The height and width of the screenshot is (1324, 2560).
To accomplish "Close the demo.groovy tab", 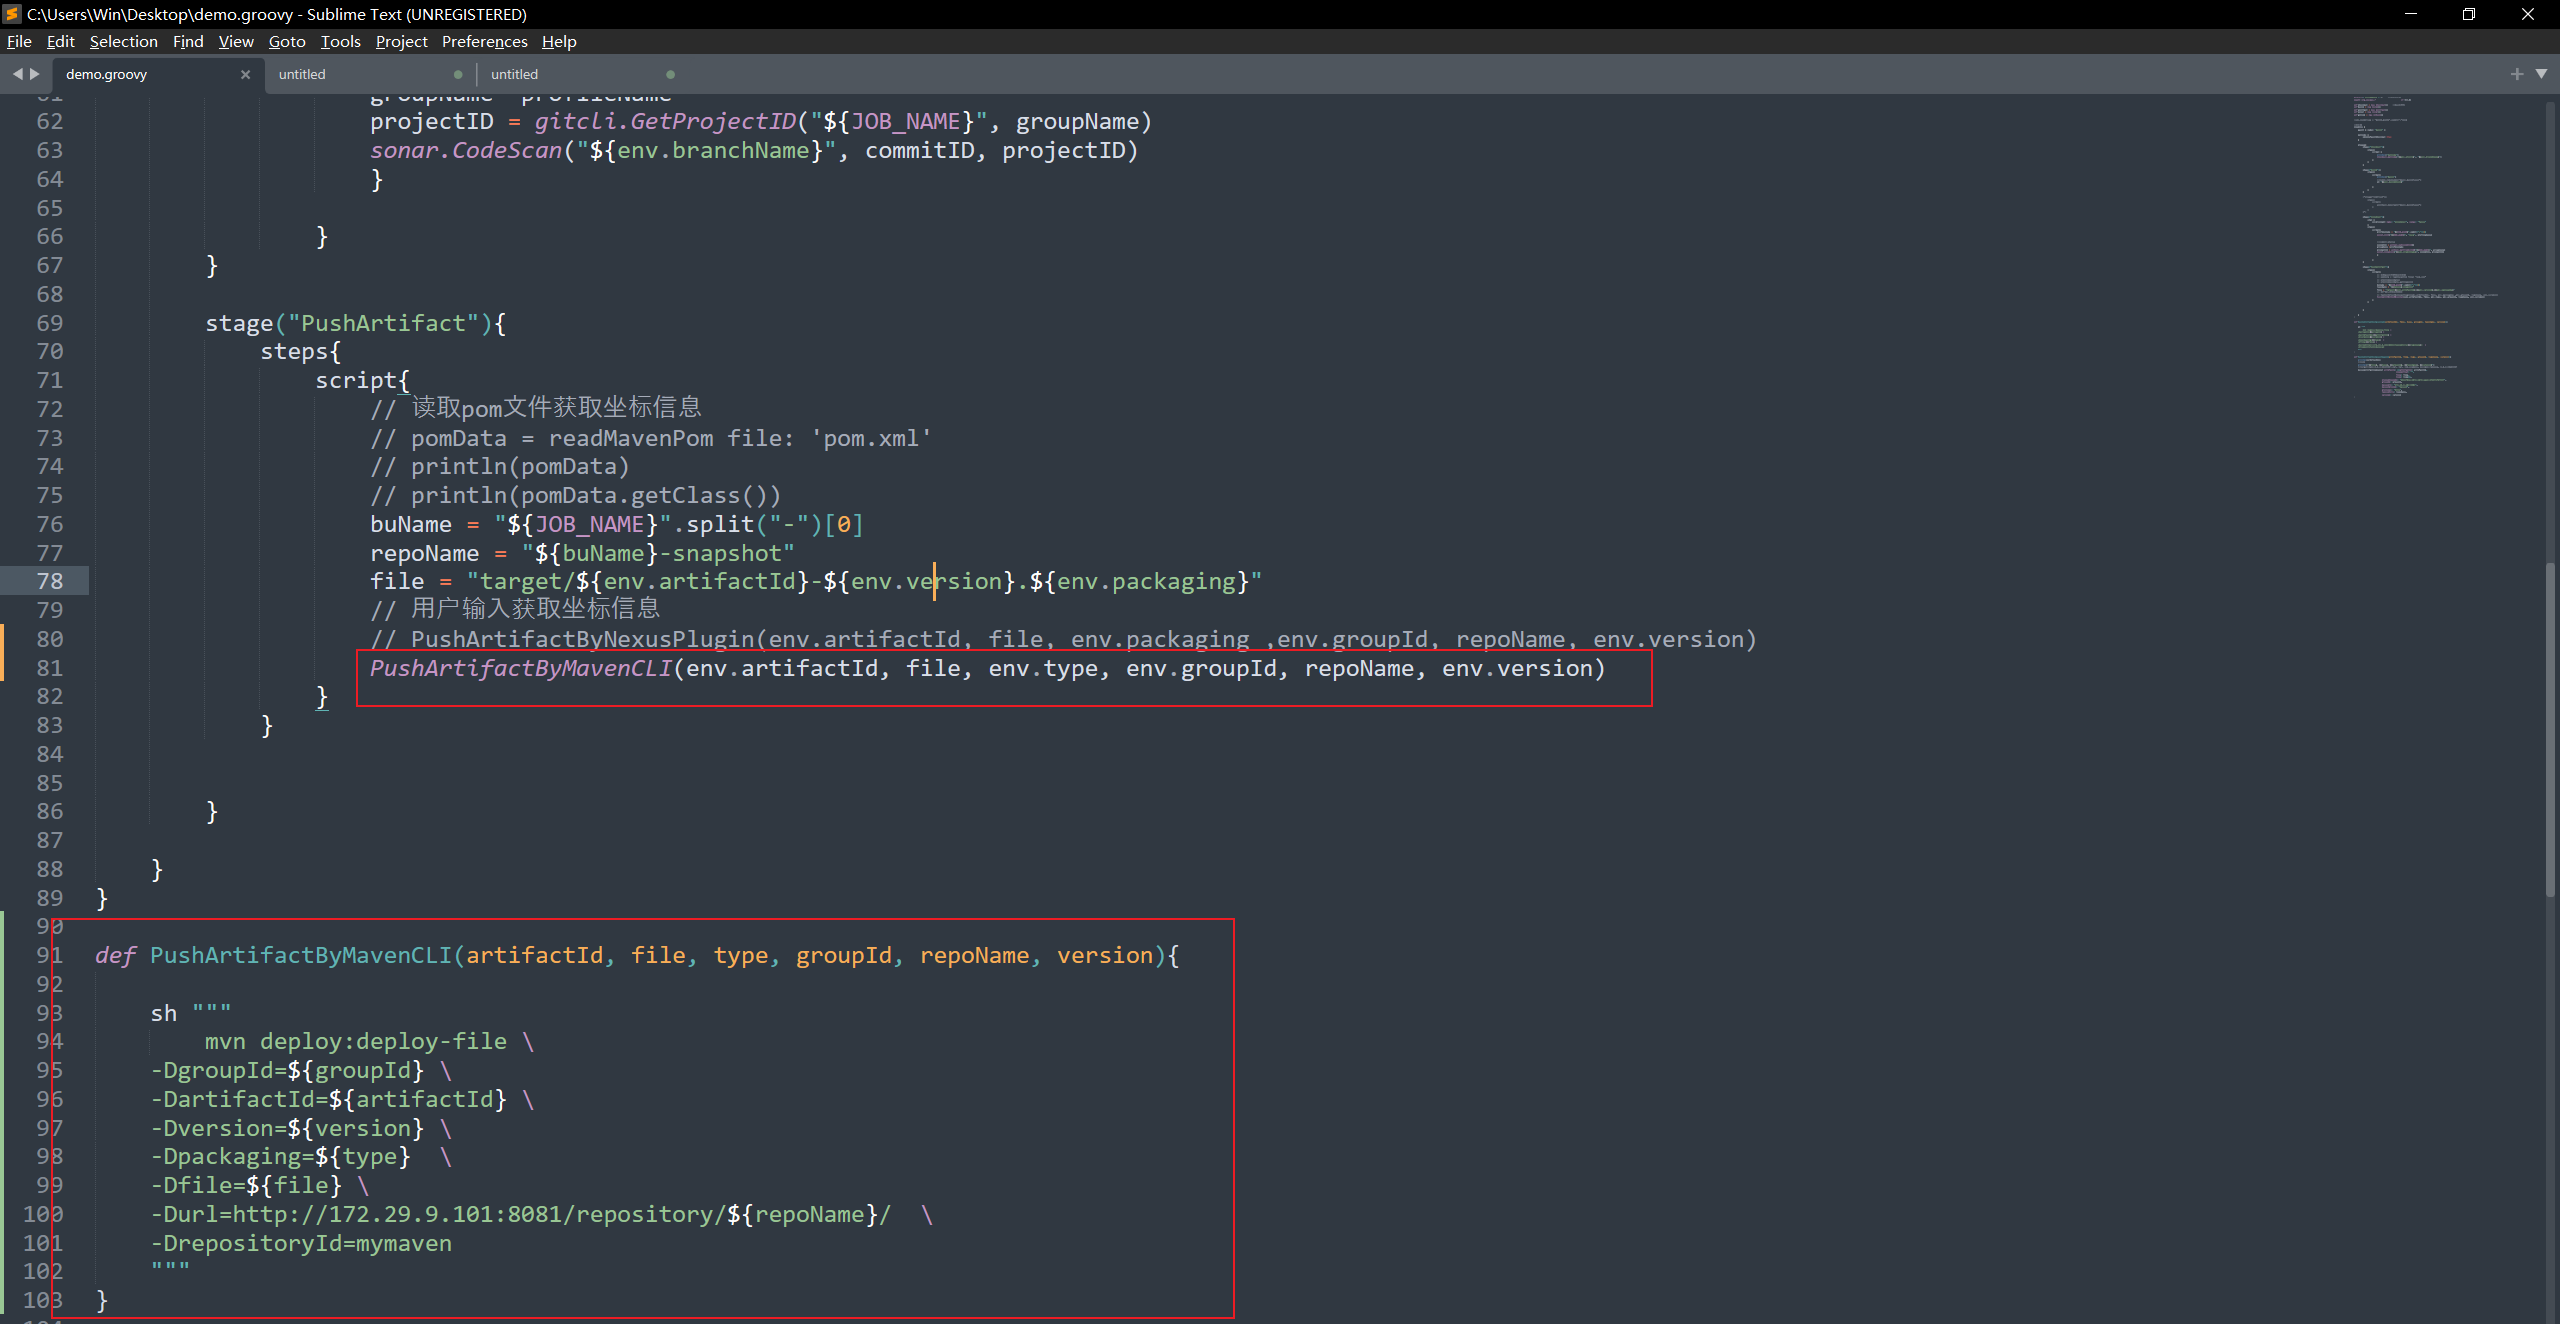I will click(x=245, y=74).
